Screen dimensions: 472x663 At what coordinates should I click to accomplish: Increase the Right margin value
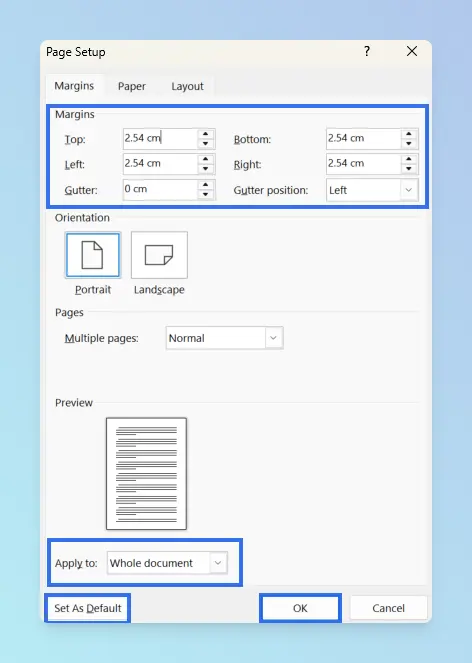tap(409, 159)
